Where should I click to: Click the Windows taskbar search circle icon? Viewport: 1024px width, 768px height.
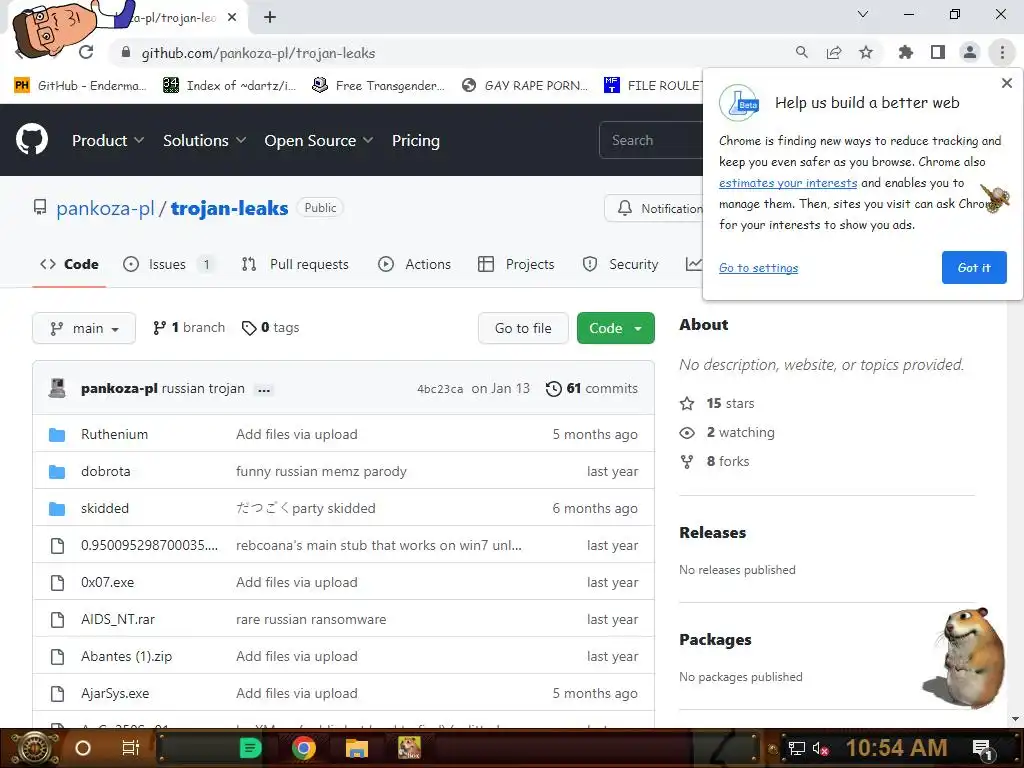(x=83, y=748)
